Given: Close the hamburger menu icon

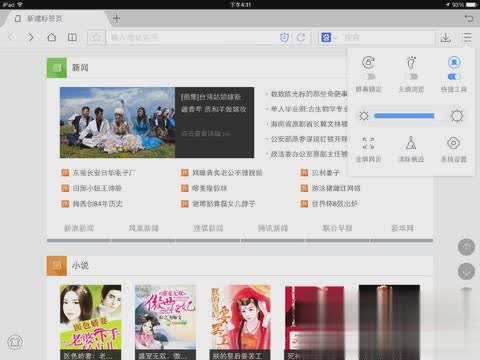Looking at the screenshot, I should pos(467,37).
